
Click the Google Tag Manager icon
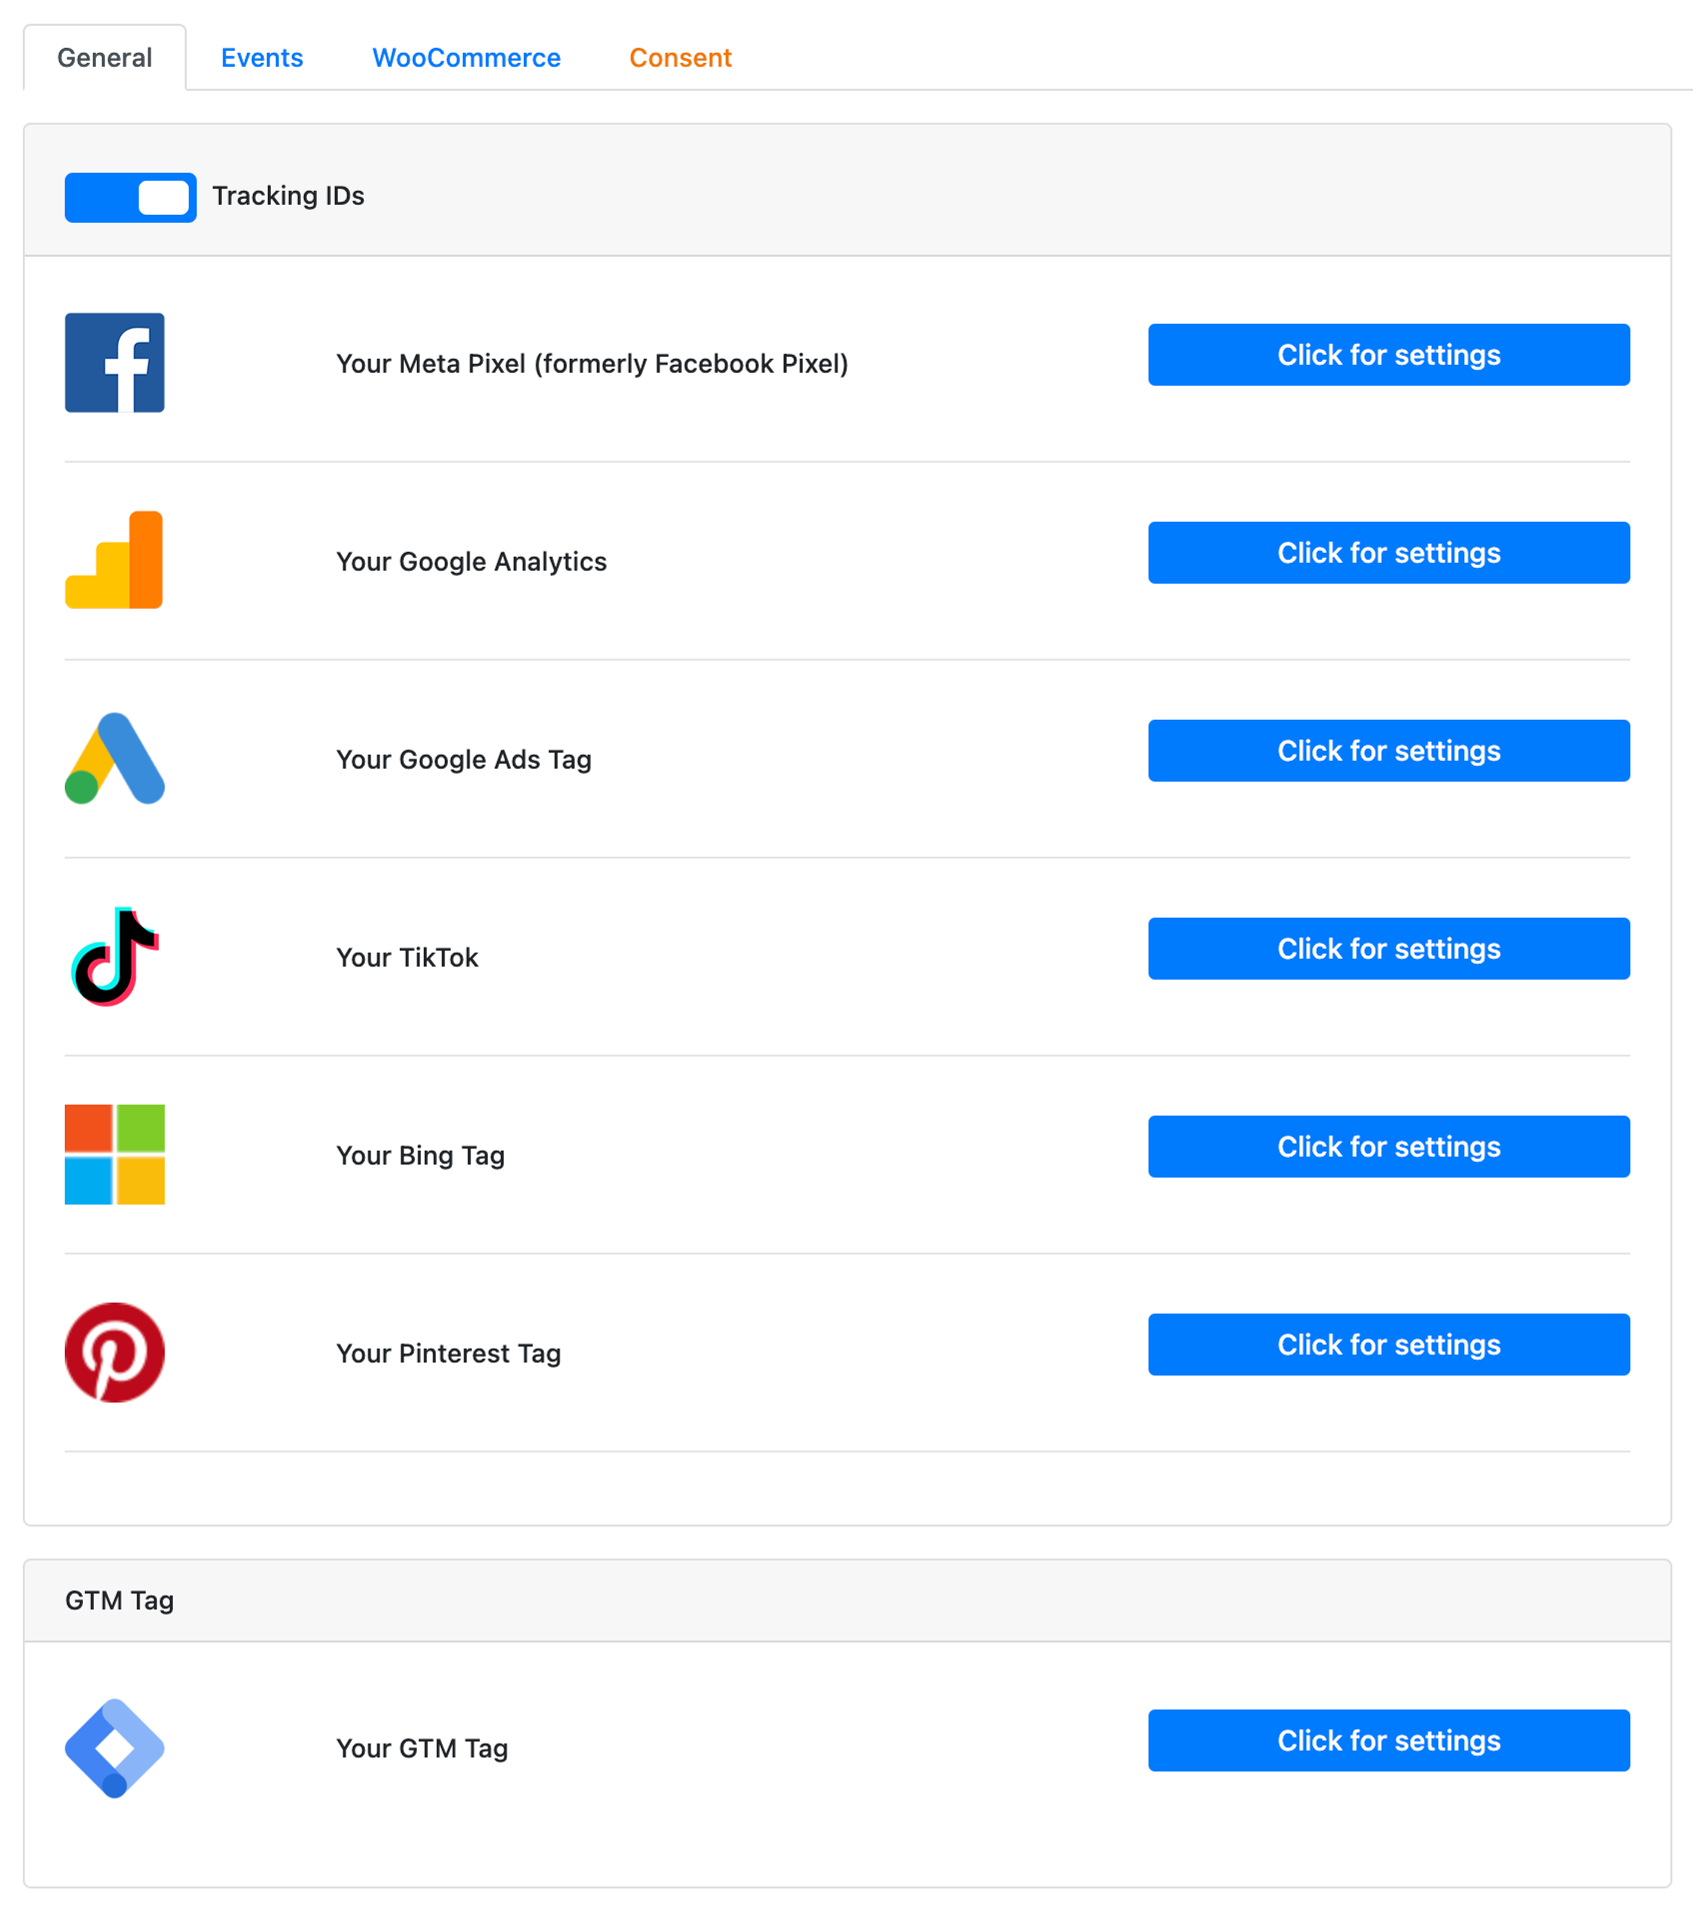(114, 1747)
